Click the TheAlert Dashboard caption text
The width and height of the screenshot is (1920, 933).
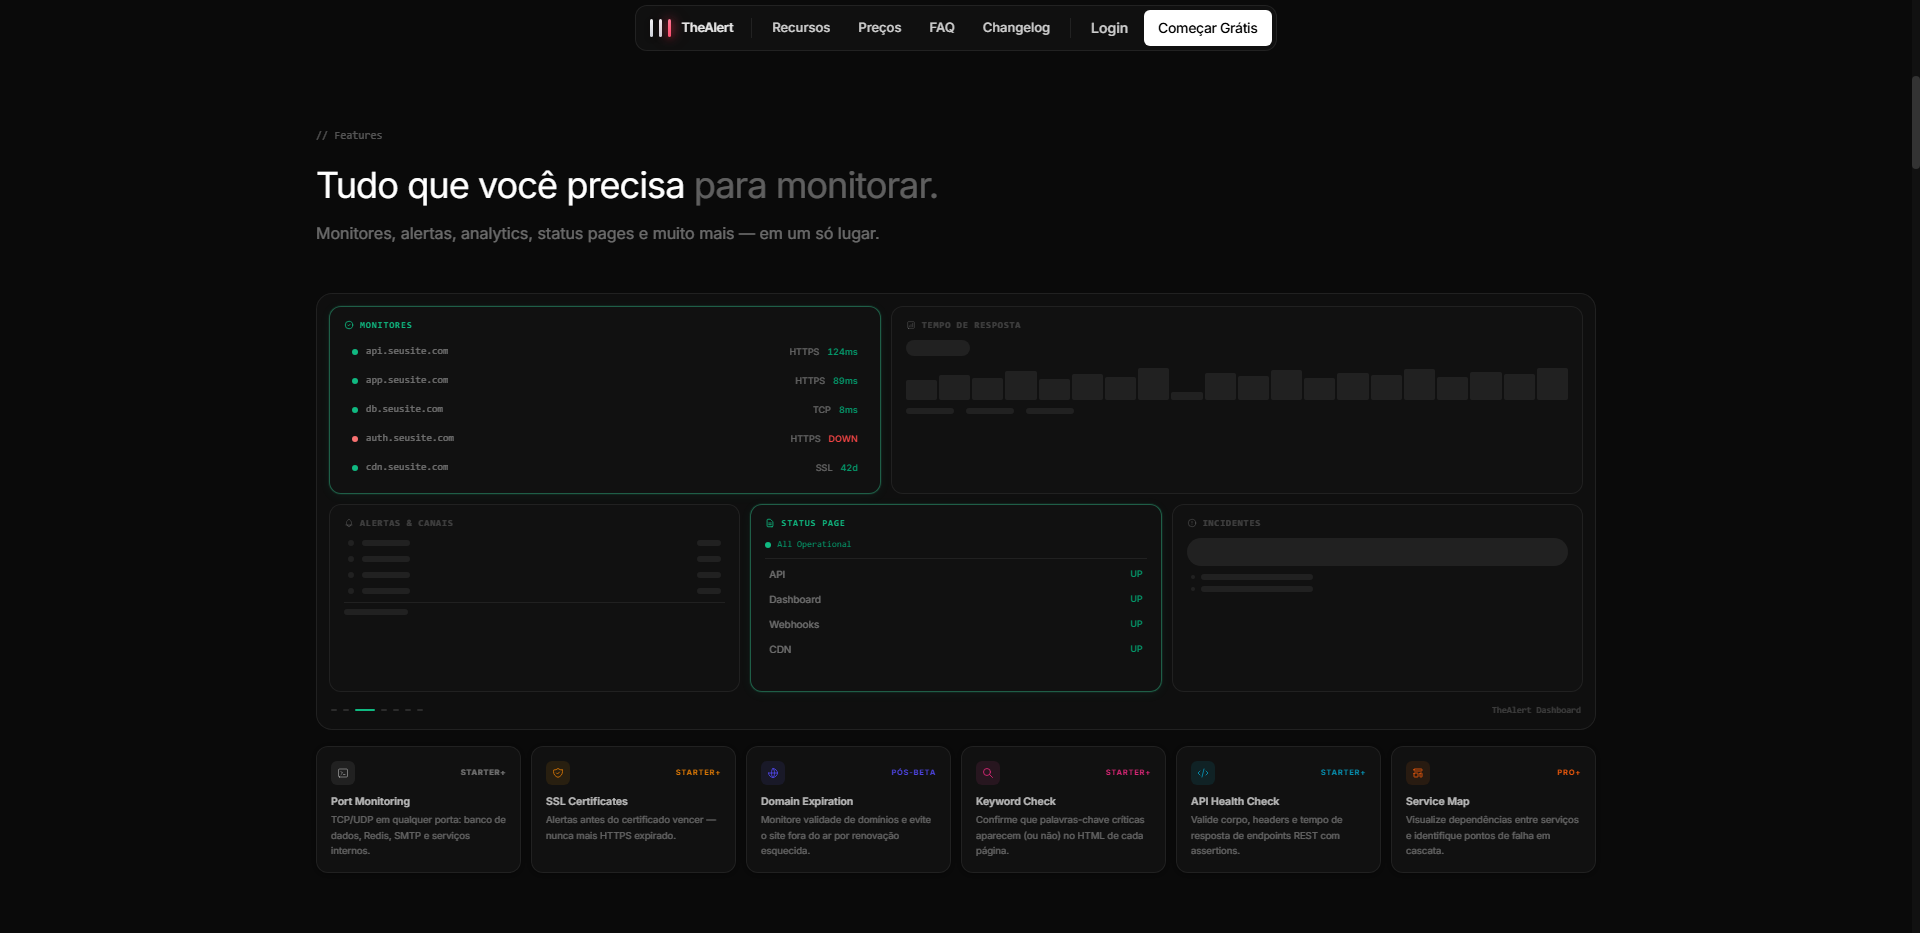click(1536, 710)
